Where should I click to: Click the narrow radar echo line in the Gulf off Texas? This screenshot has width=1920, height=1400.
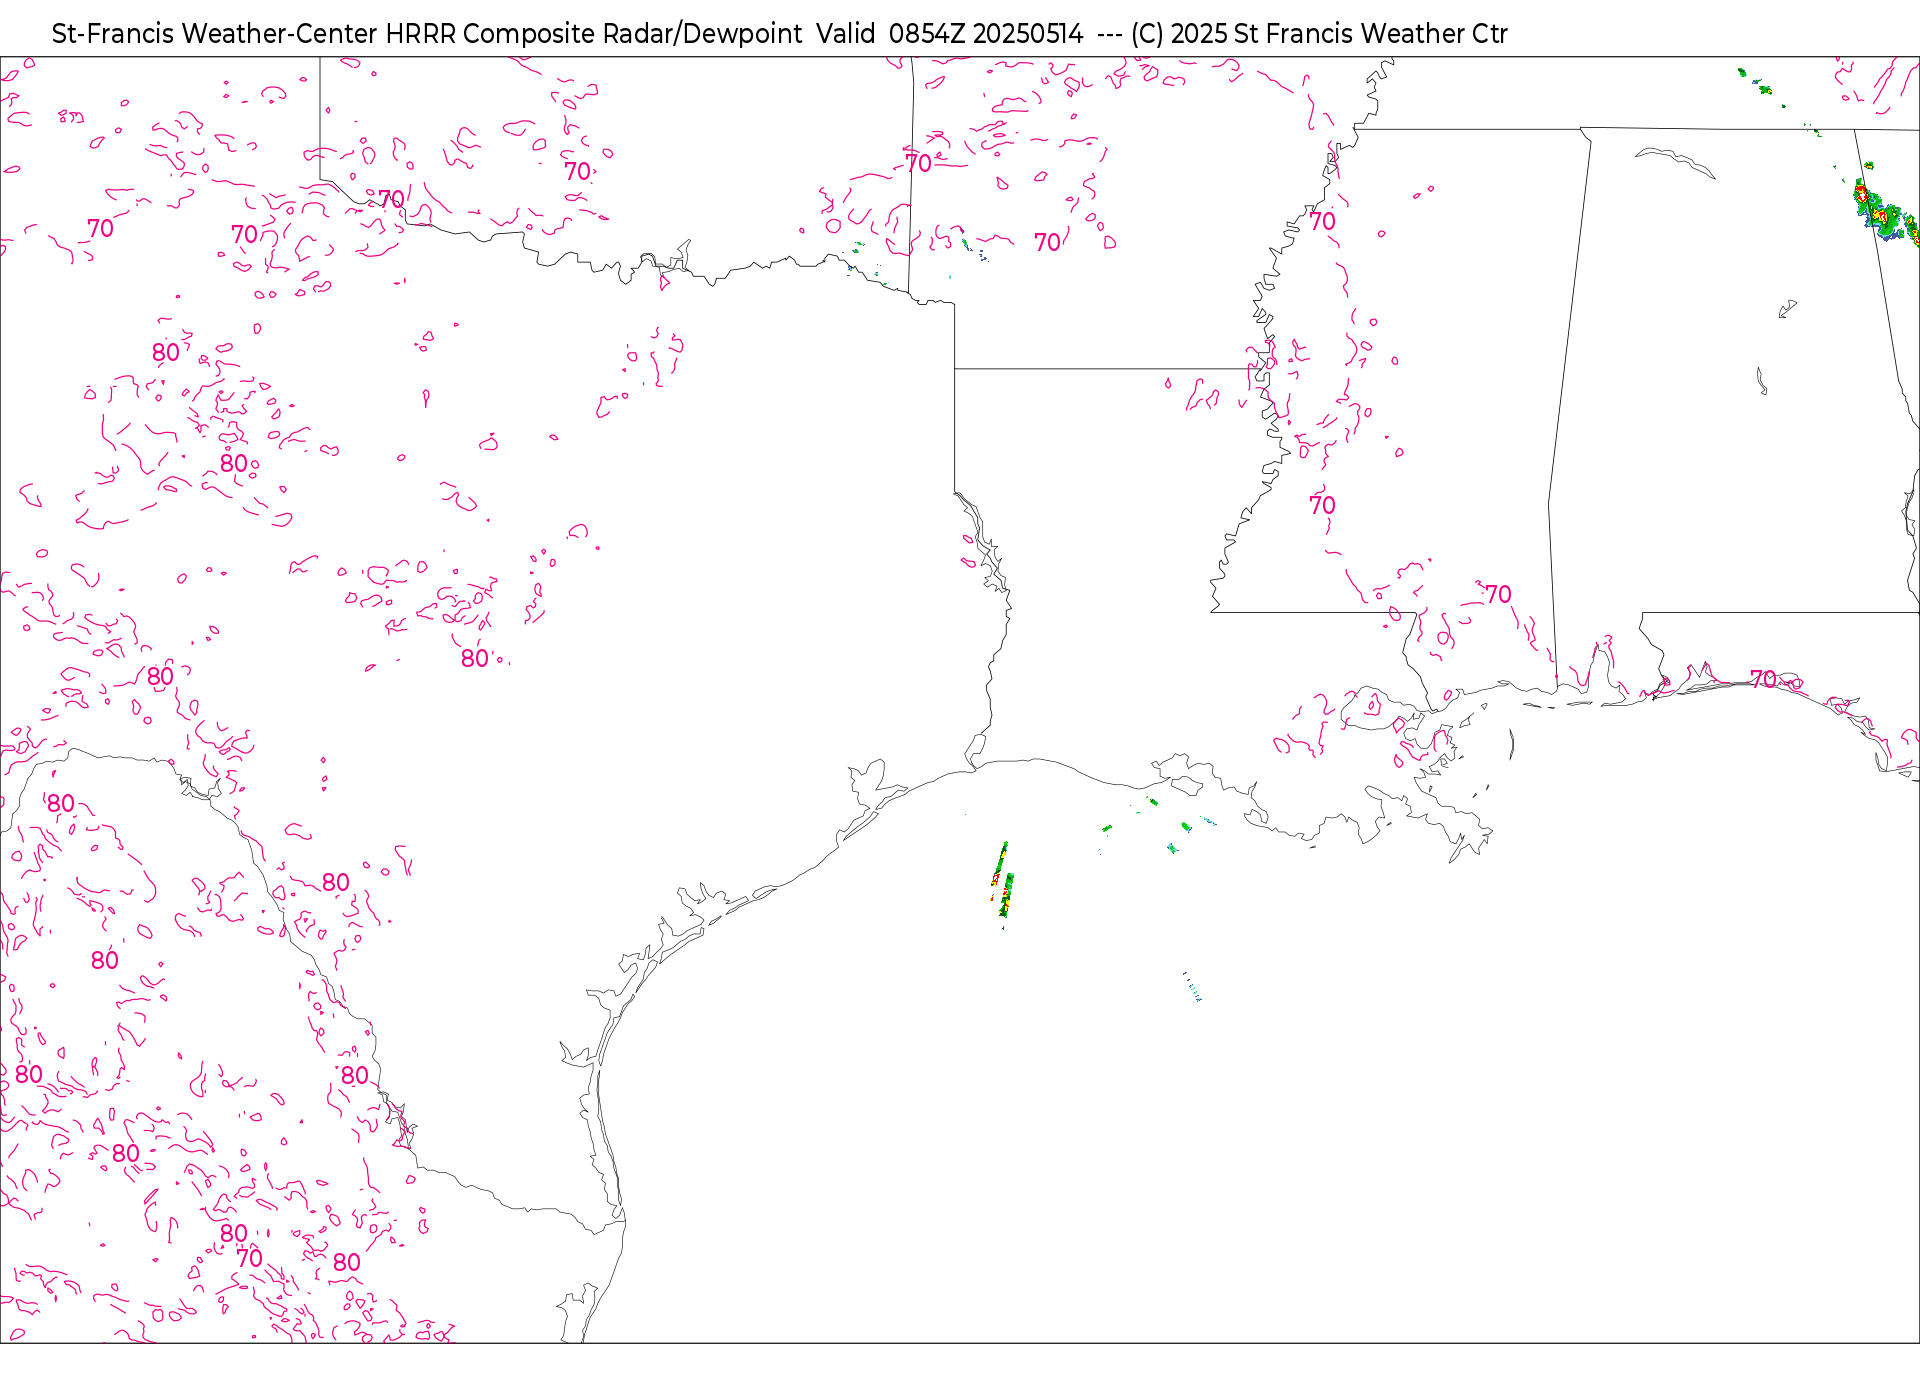pyautogui.click(x=1003, y=884)
